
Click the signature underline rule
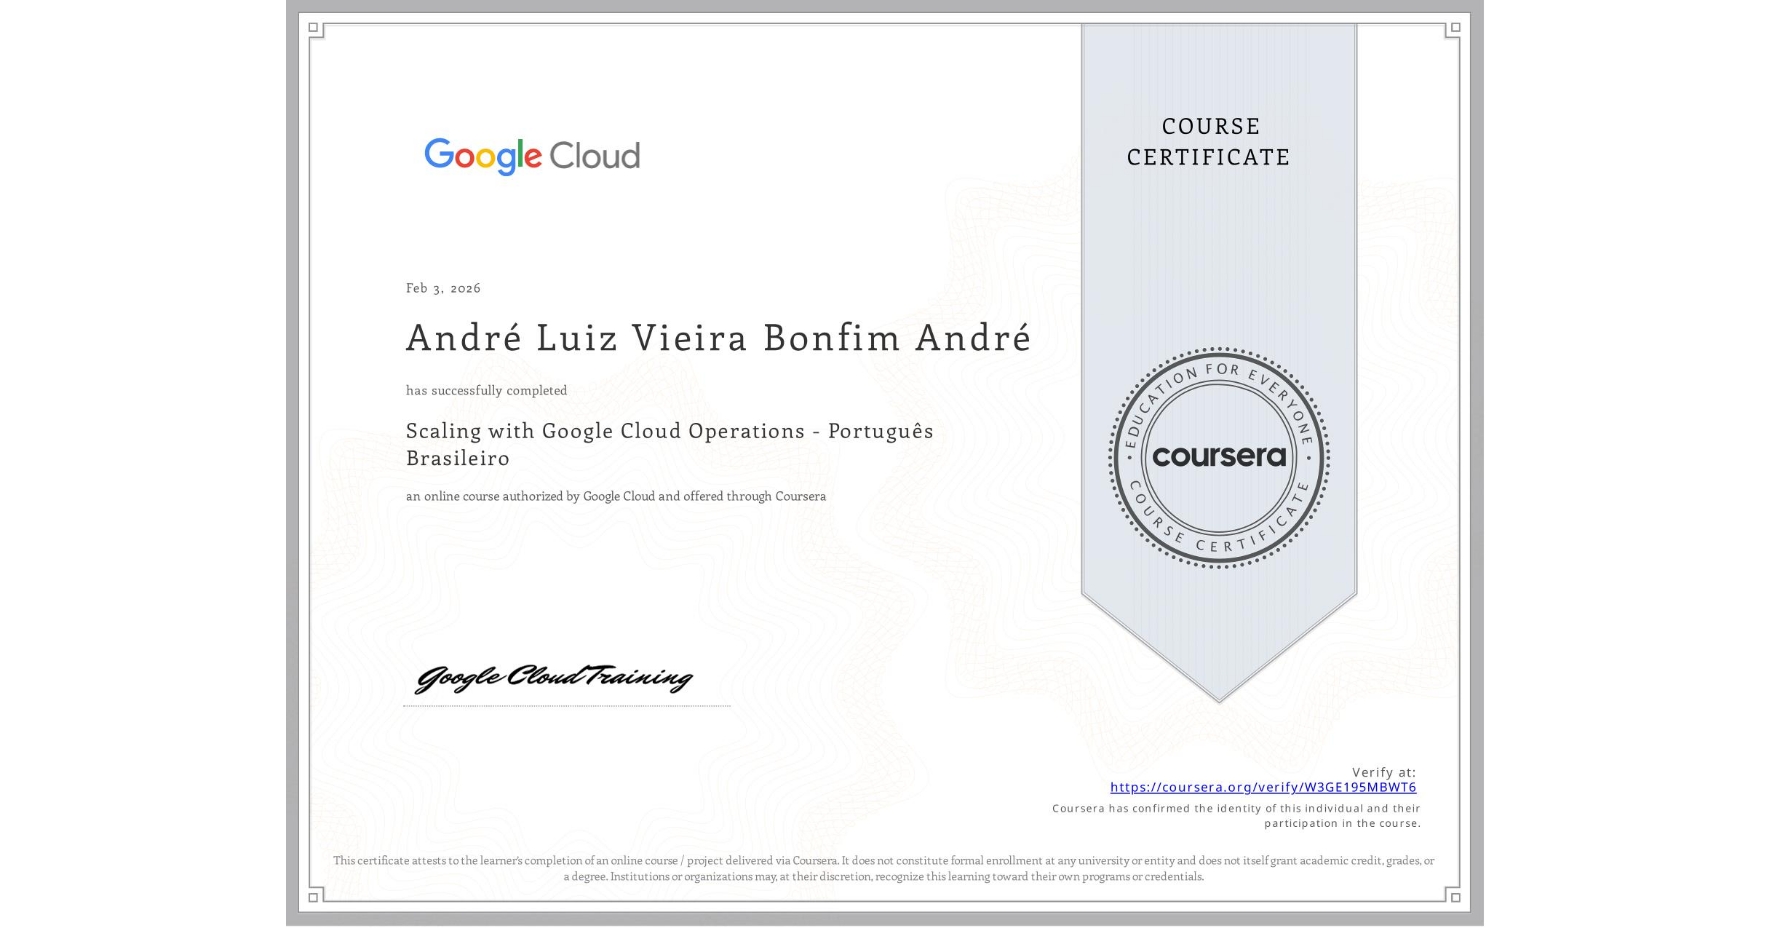coord(566,703)
